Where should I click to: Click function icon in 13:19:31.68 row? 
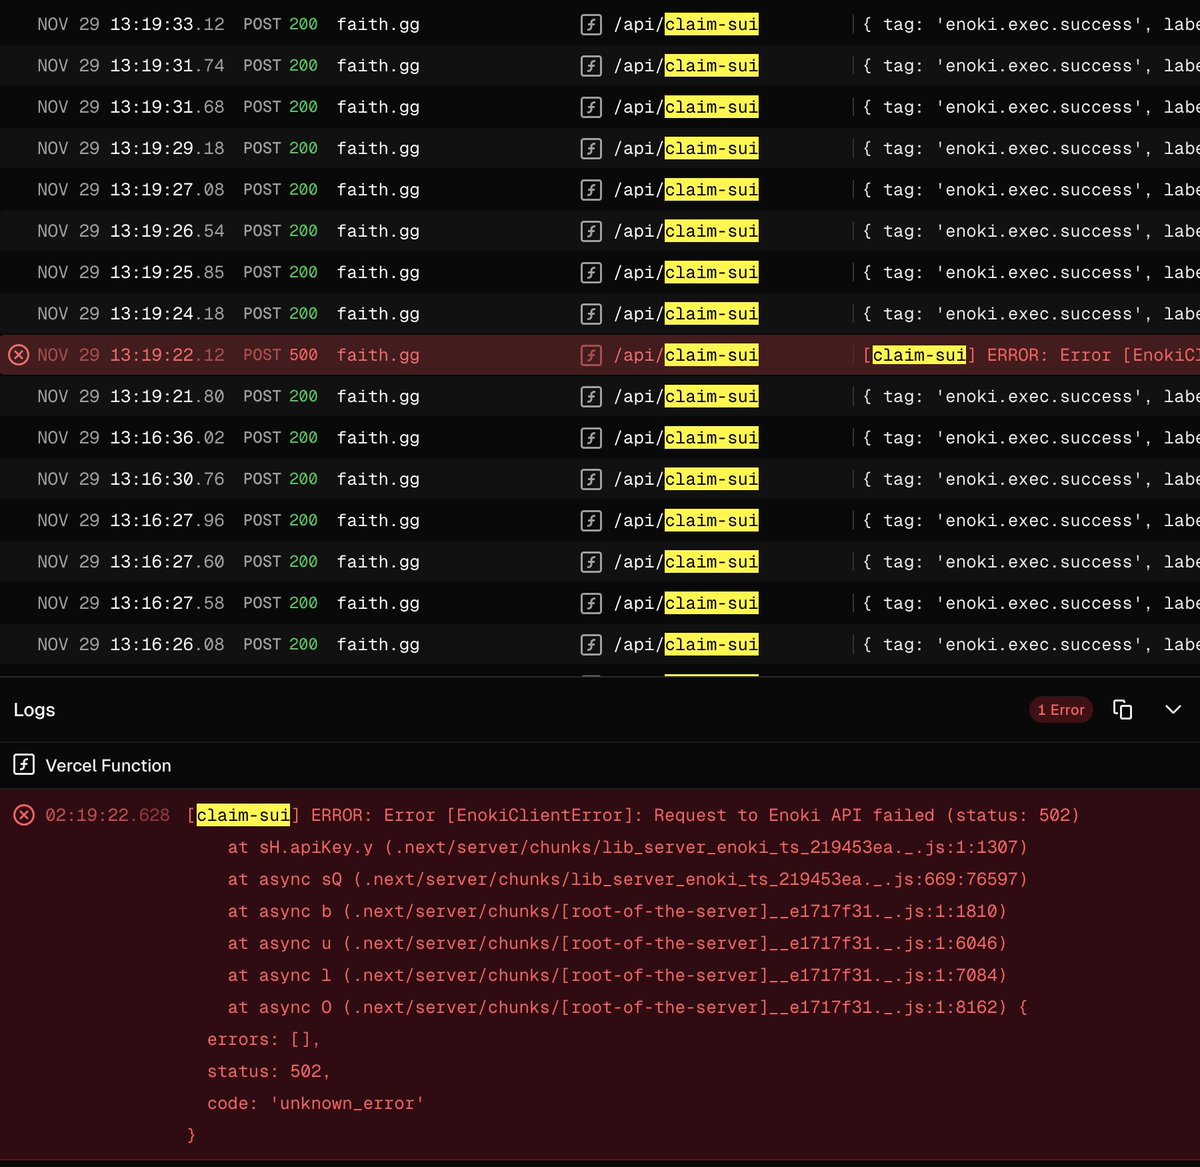coord(591,107)
